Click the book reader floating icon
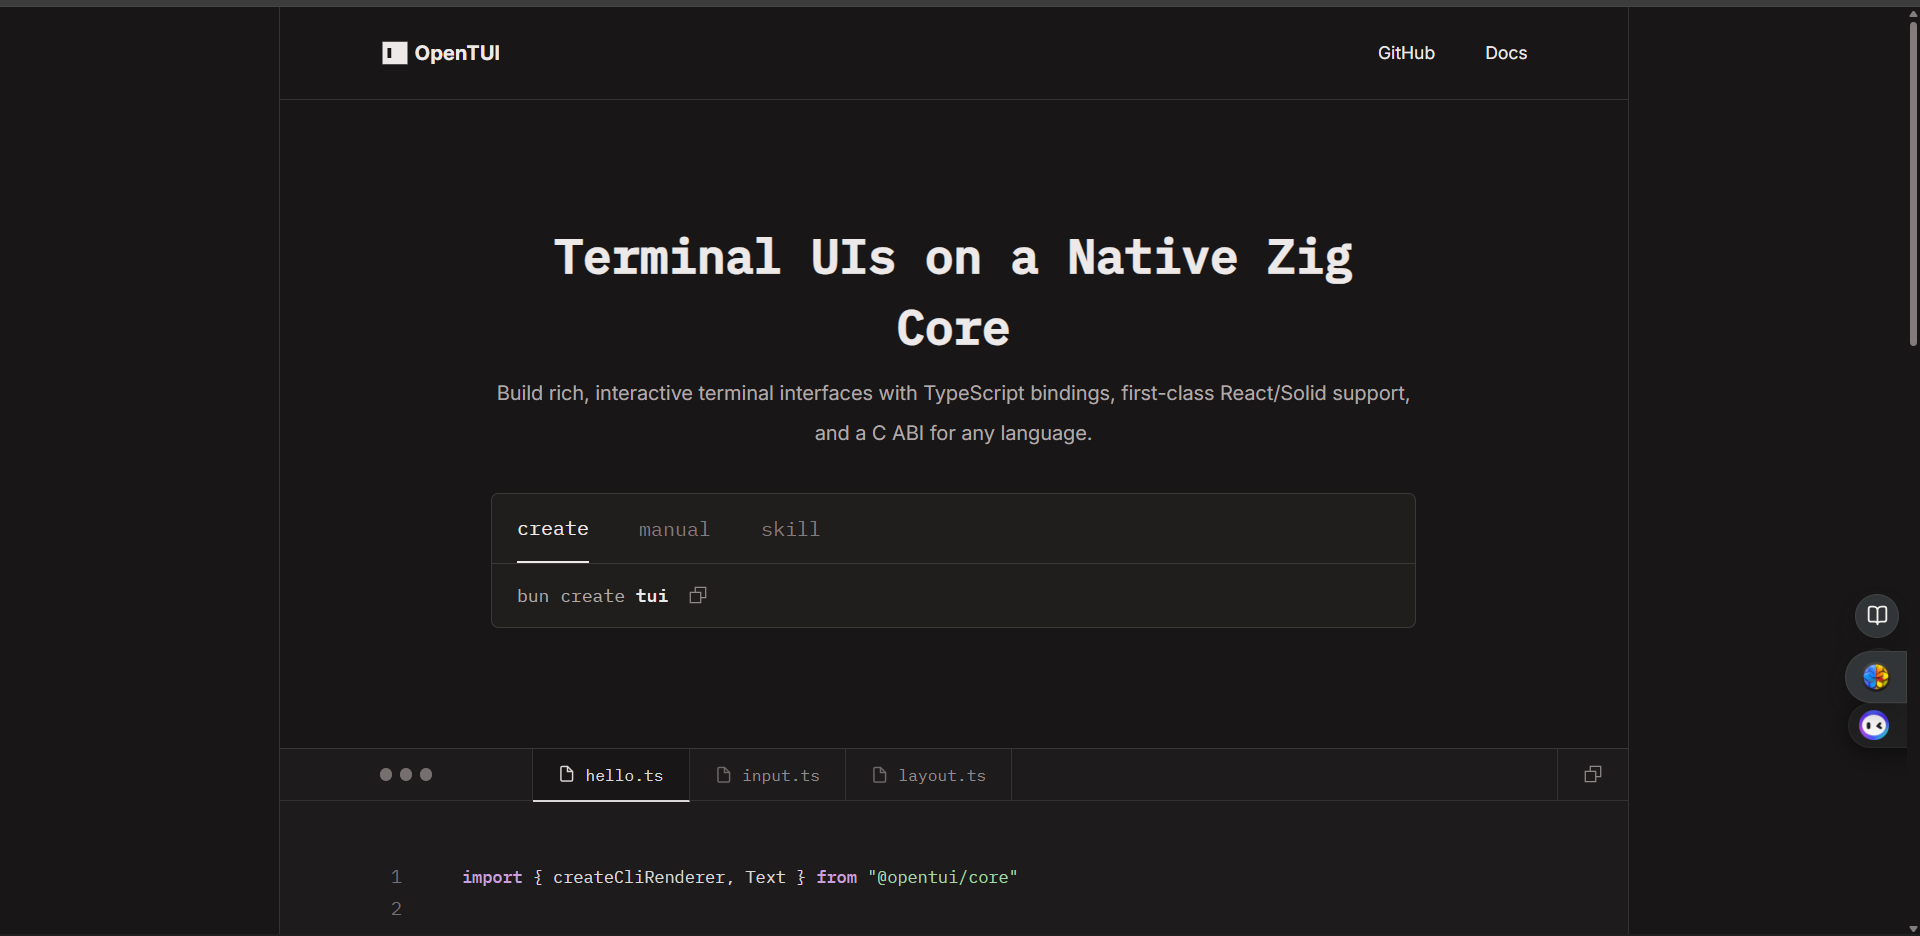This screenshot has width=1920, height=936. pyautogui.click(x=1877, y=615)
